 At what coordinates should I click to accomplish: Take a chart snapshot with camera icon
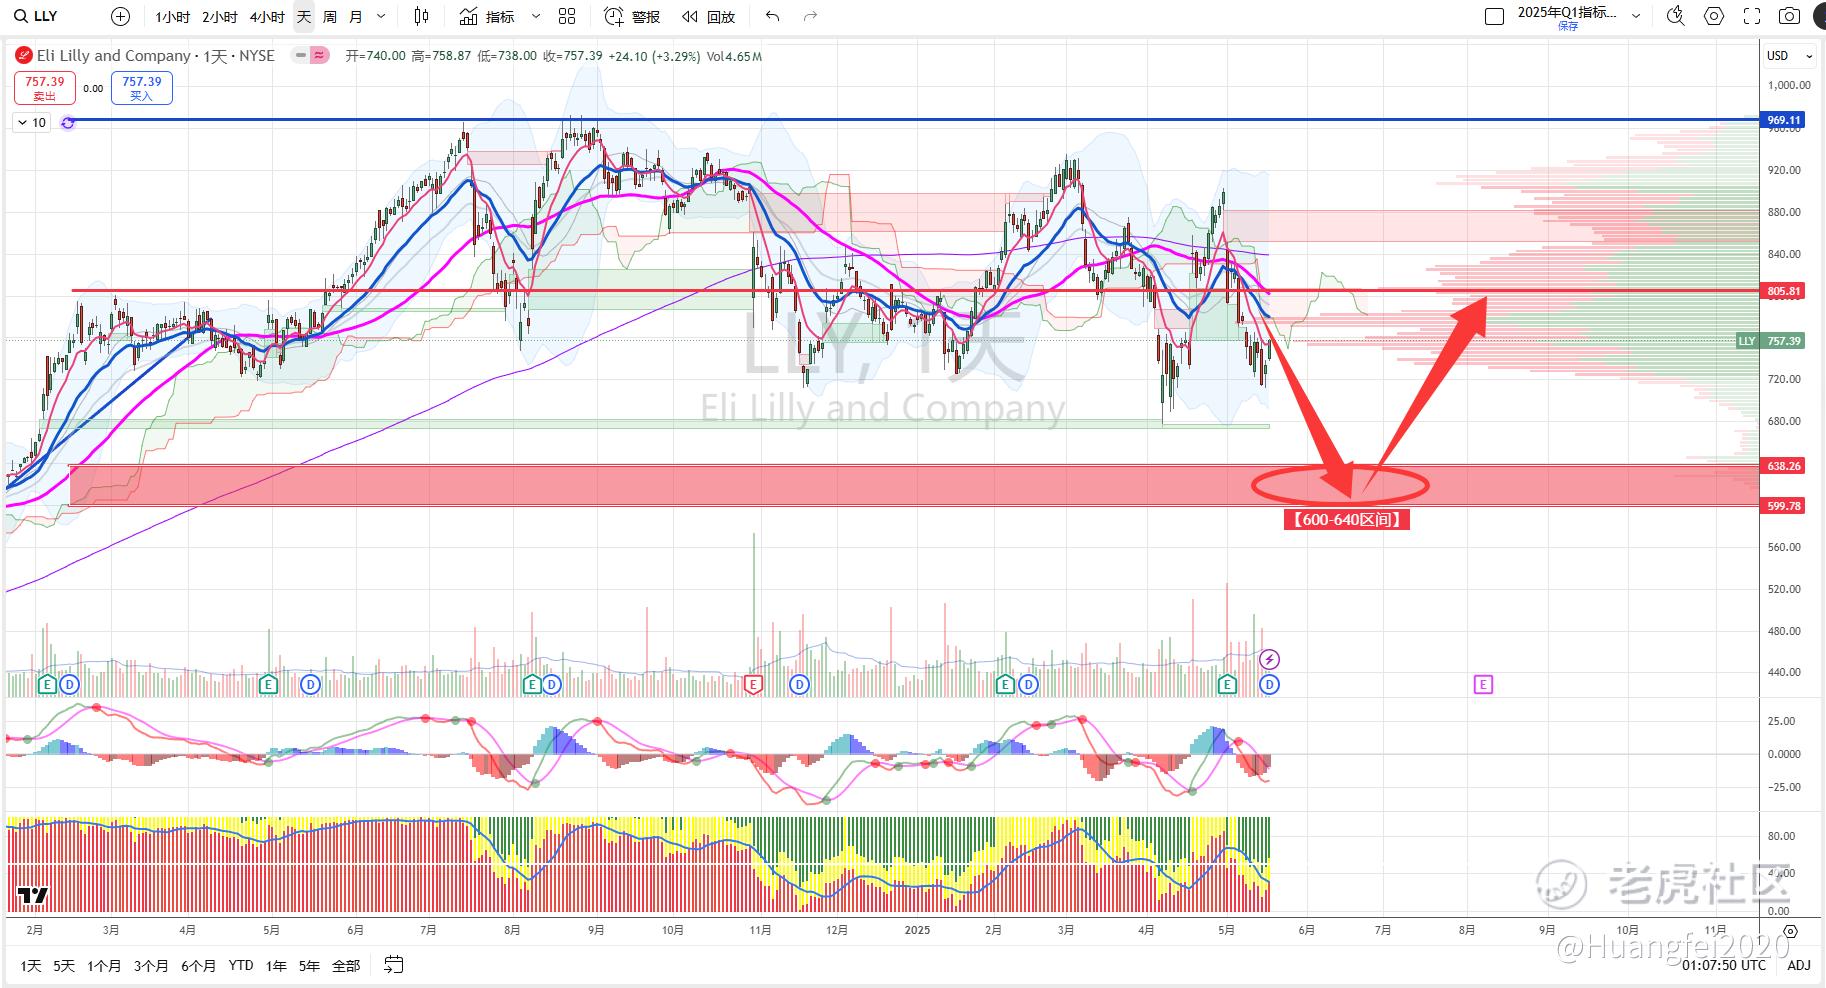point(1789,16)
